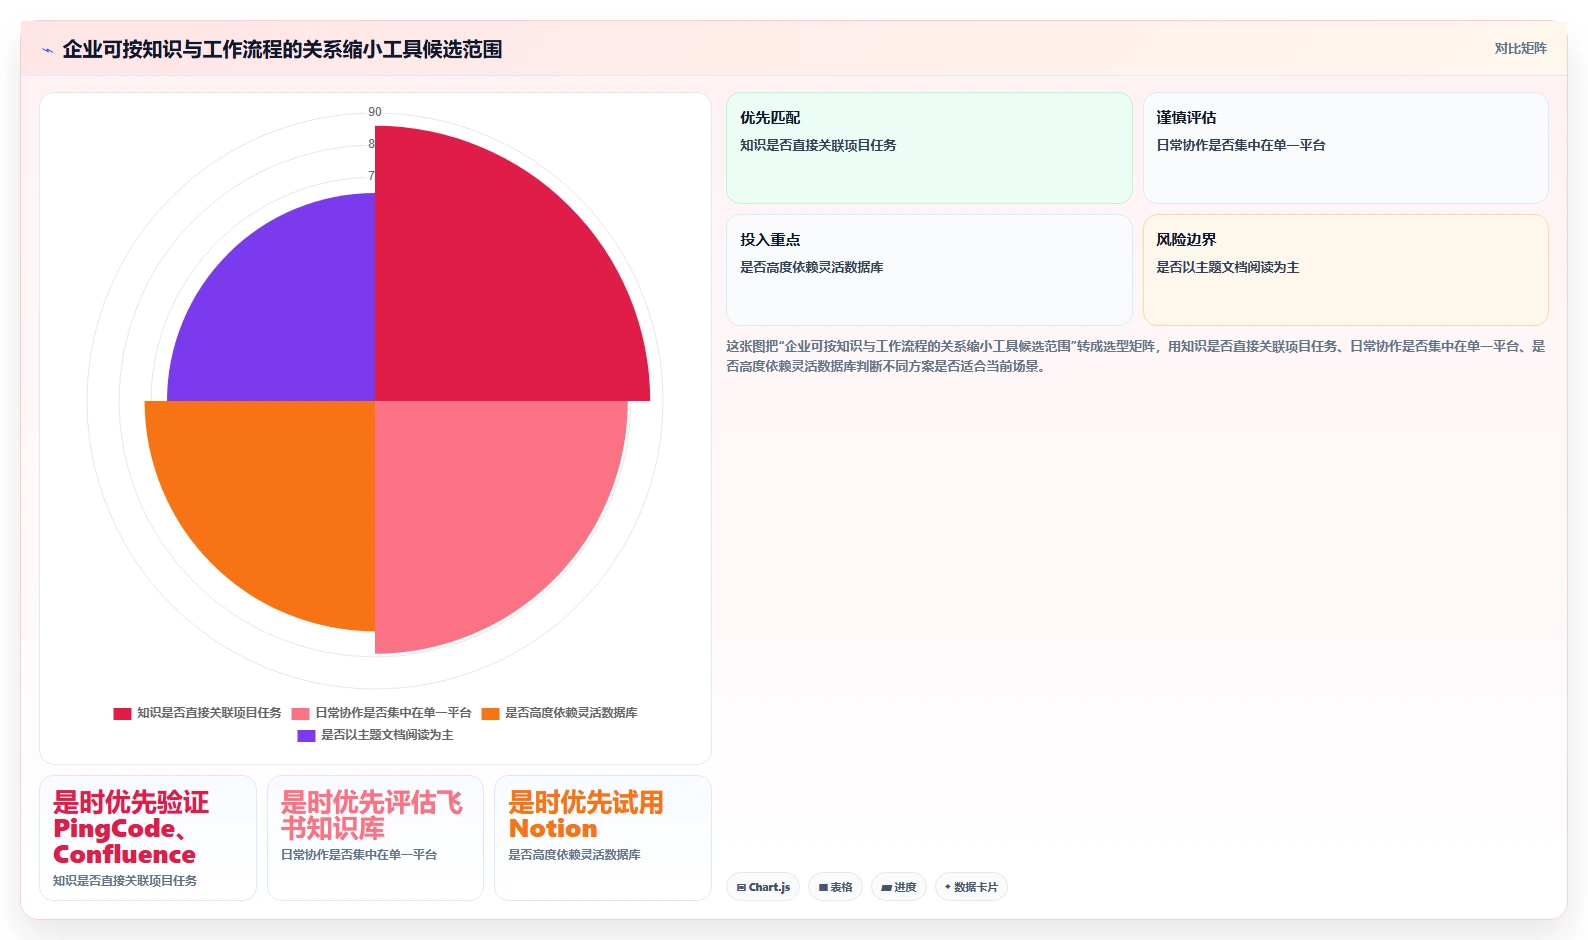Image resolution: width=1588 pixels, height=940 pixels.
Task: Click the 对比矩阵 tag in the header
Action: coord(1520,49)
